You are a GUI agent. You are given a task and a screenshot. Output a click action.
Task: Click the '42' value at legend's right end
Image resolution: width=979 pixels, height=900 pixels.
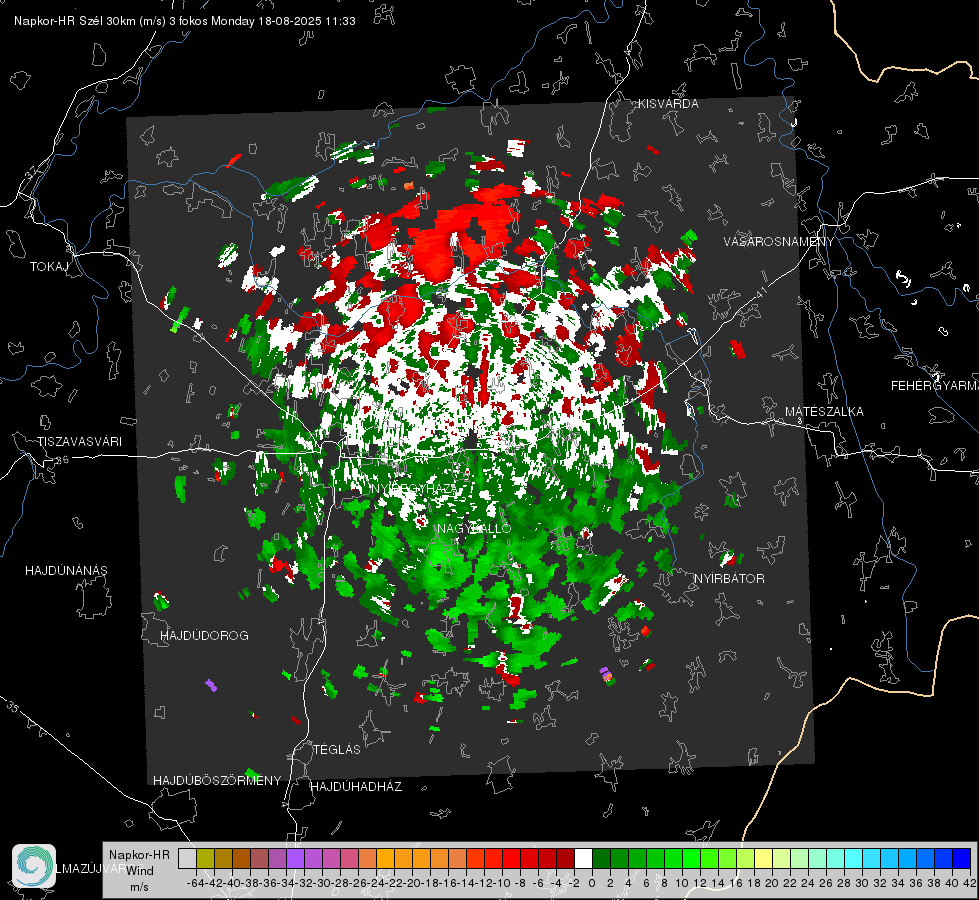pos(970,883)
